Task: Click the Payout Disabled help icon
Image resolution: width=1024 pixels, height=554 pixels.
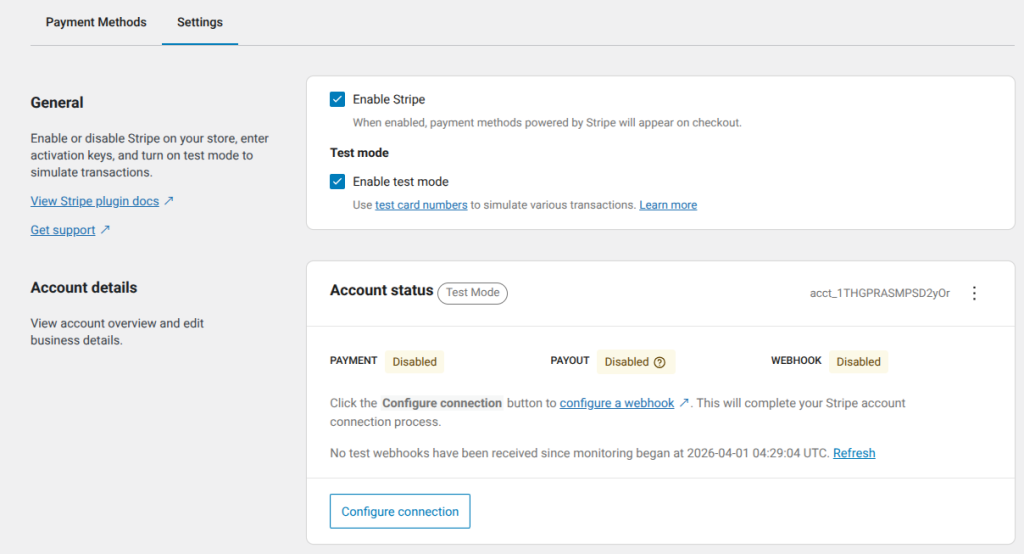Action: click(660, 362)
